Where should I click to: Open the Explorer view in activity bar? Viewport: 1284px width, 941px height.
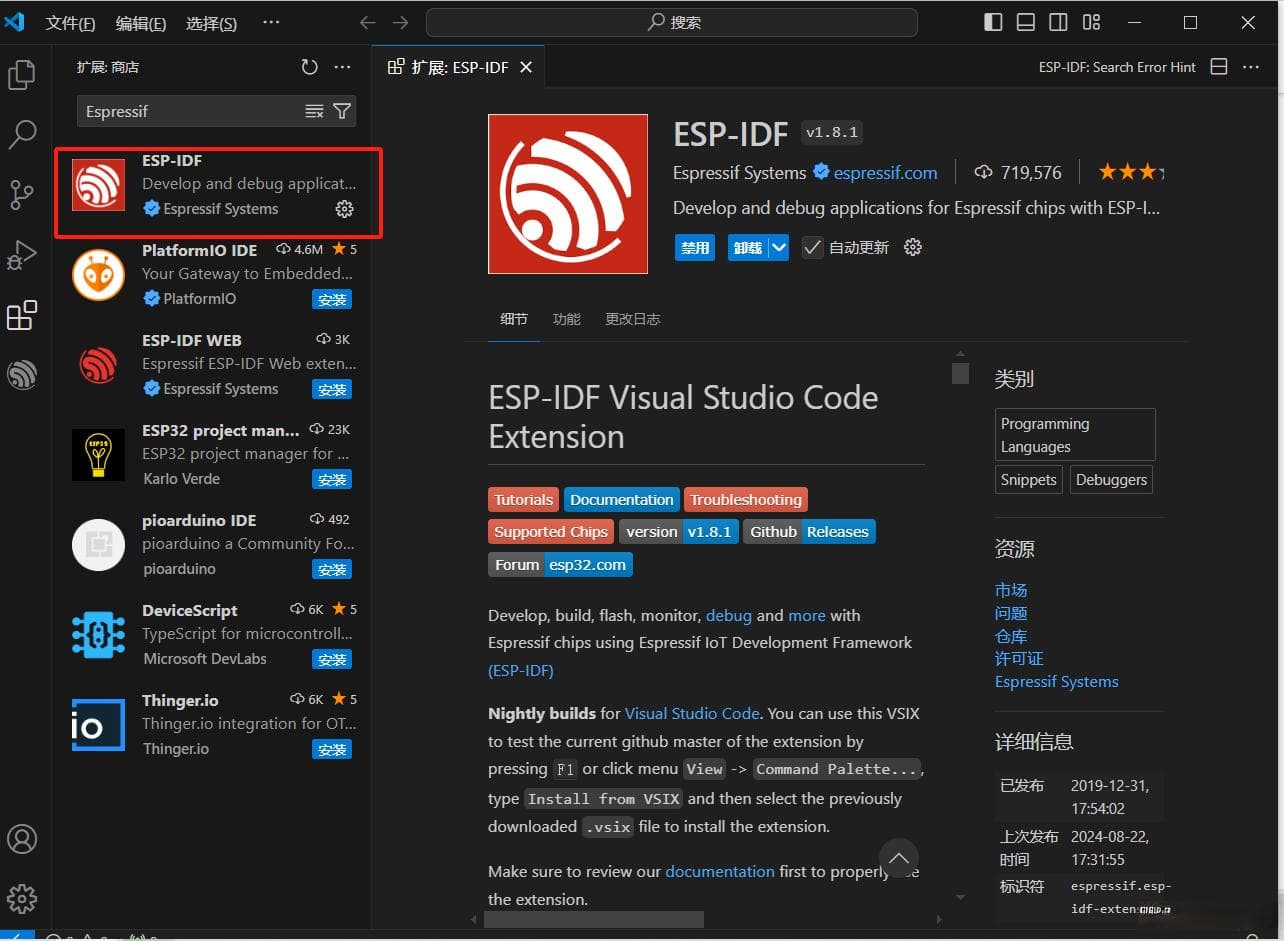pos(22,75)
